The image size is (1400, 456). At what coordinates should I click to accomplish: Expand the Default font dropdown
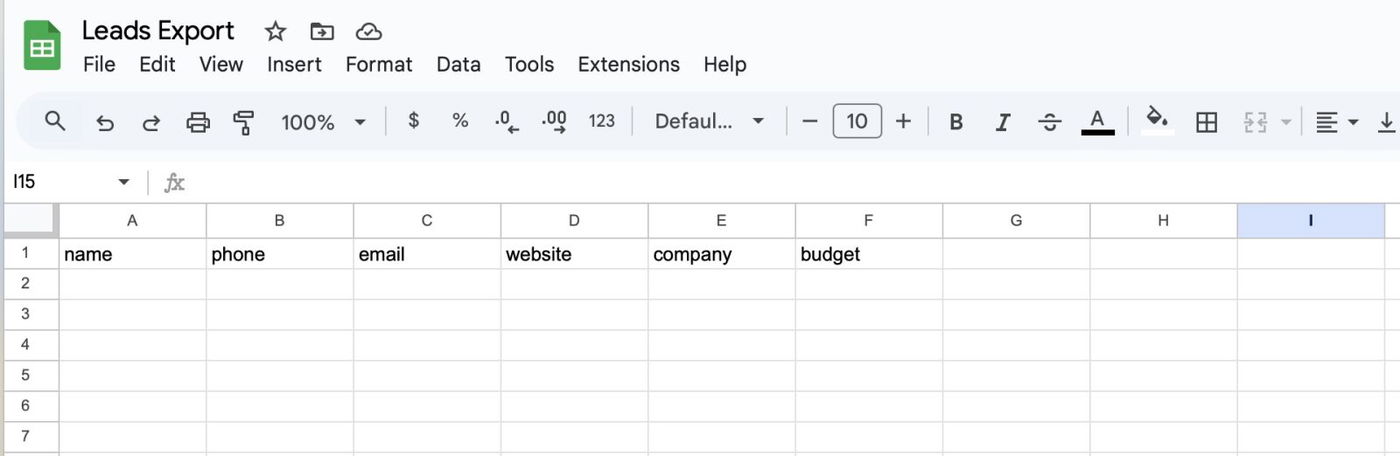(x=709, y=122)
